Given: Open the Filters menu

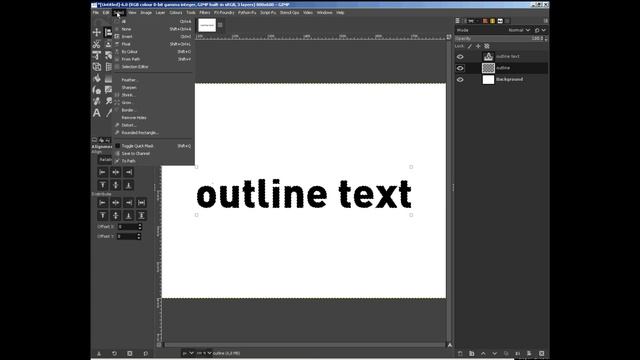Looking at the screenshot, I should click(x=204, y=13).
